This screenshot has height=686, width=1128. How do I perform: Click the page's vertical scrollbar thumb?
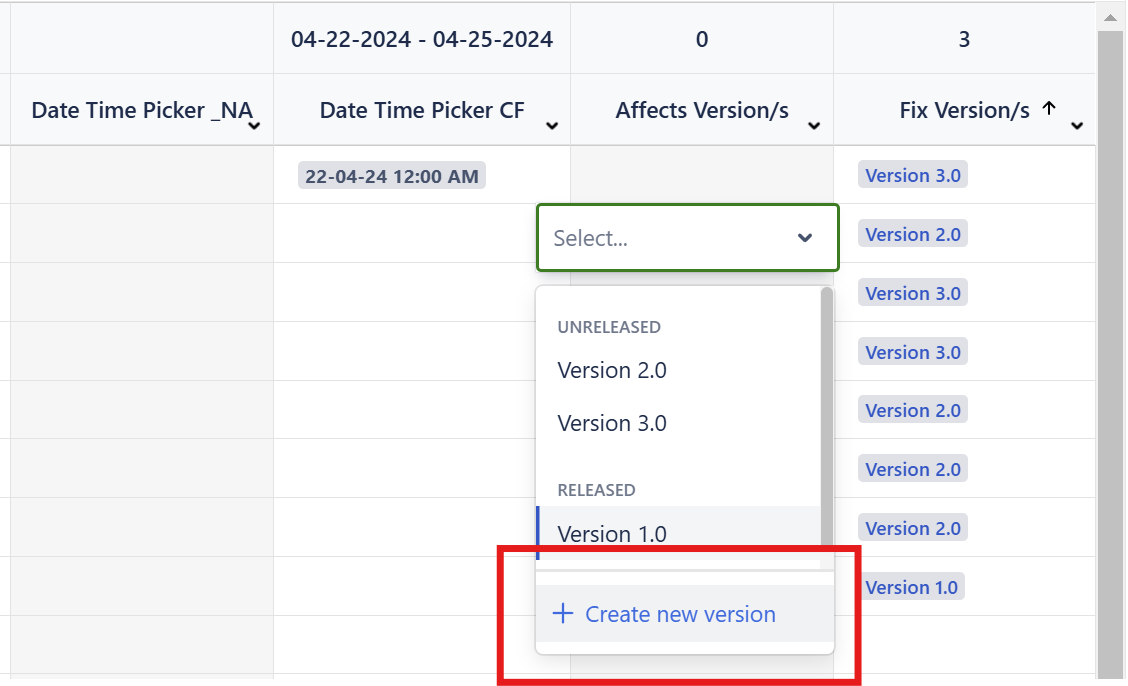click(x=1110, y=350)
